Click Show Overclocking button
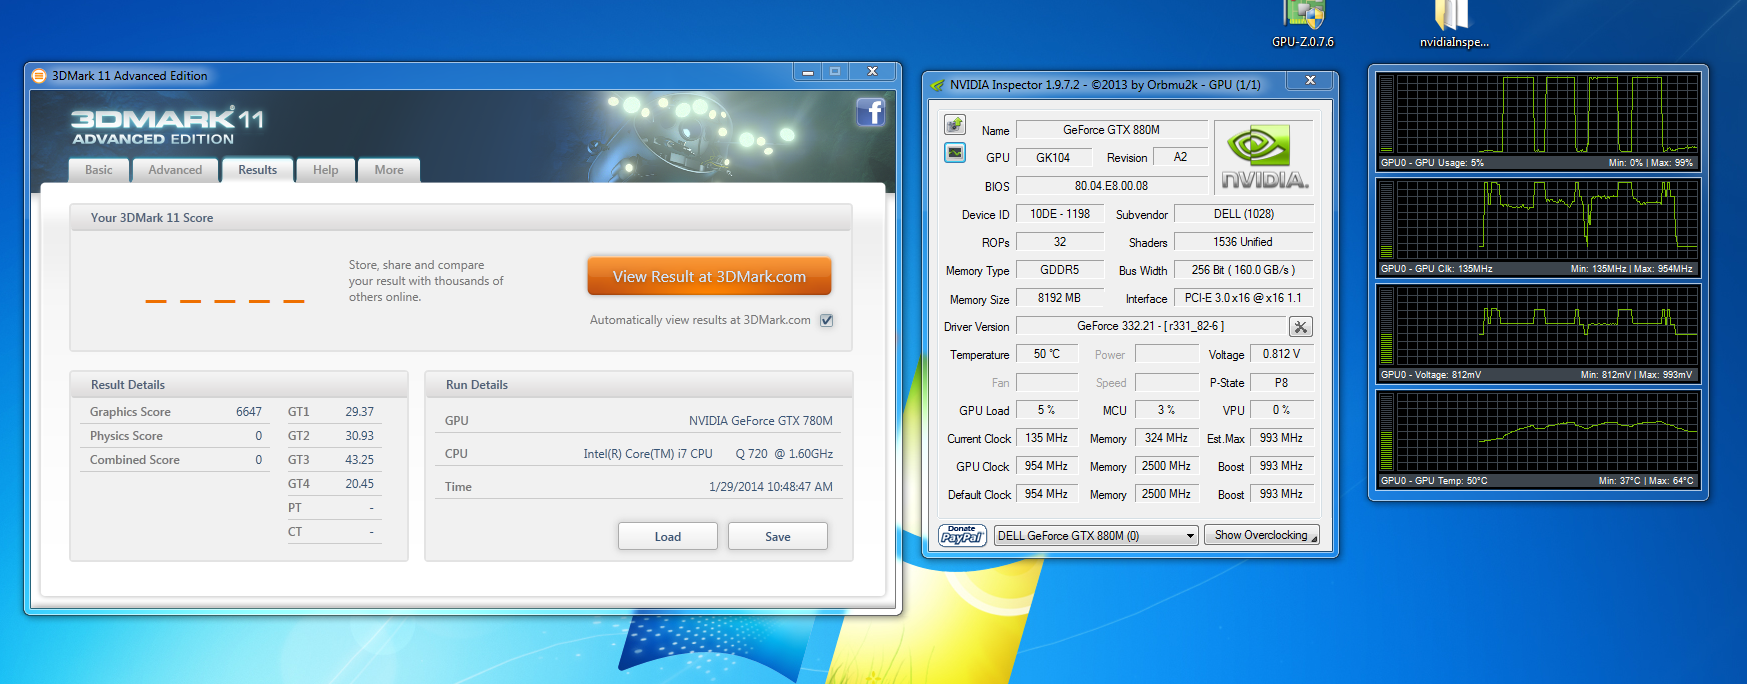 [1262, 536]
